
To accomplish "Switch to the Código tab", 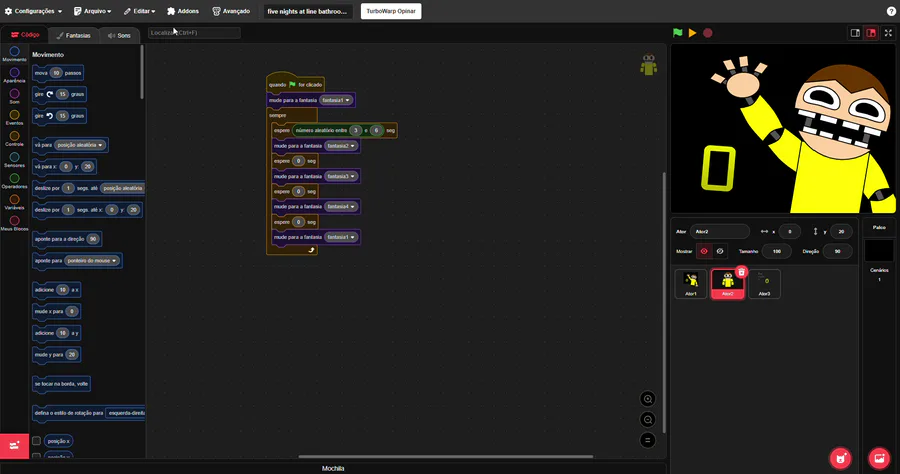I will pyautogui.click(x=25, y=35).
